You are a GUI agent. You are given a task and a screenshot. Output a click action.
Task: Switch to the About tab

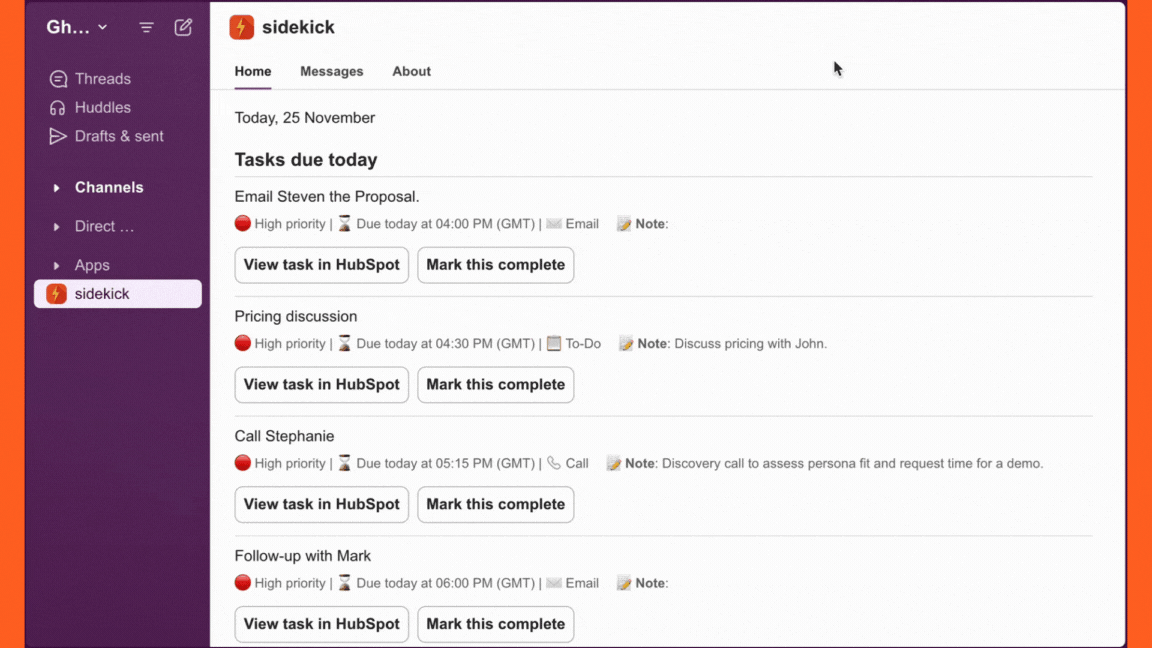[411, 72]
